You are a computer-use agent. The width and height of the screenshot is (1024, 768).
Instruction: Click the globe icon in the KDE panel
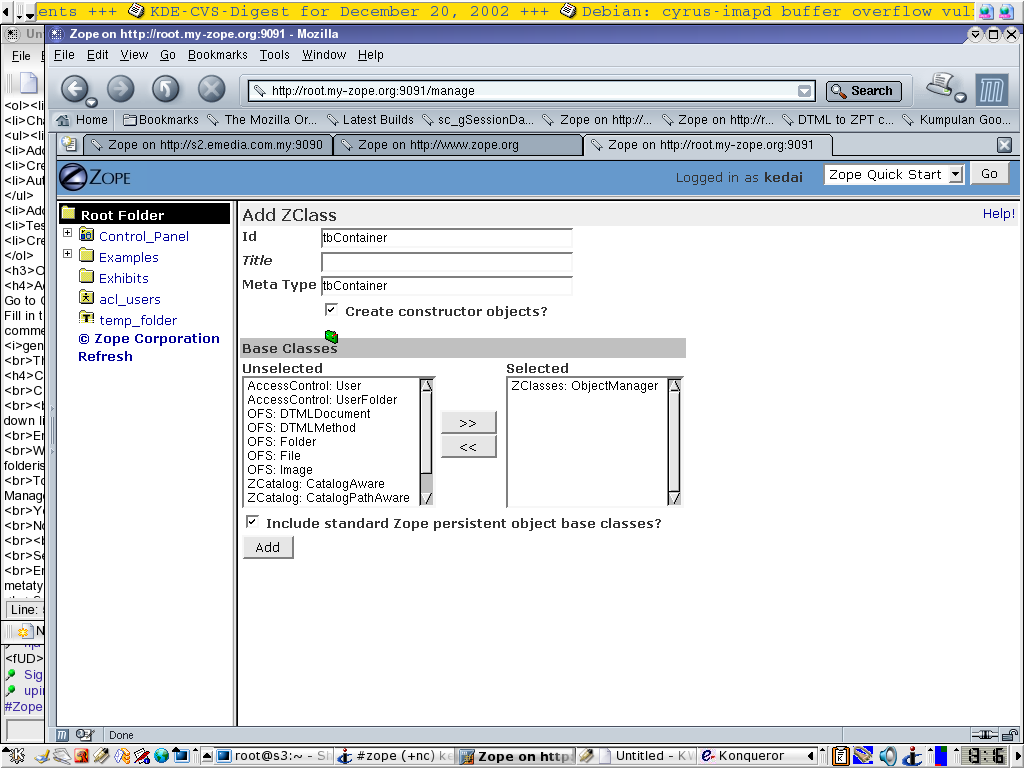[x=161, y=756]
